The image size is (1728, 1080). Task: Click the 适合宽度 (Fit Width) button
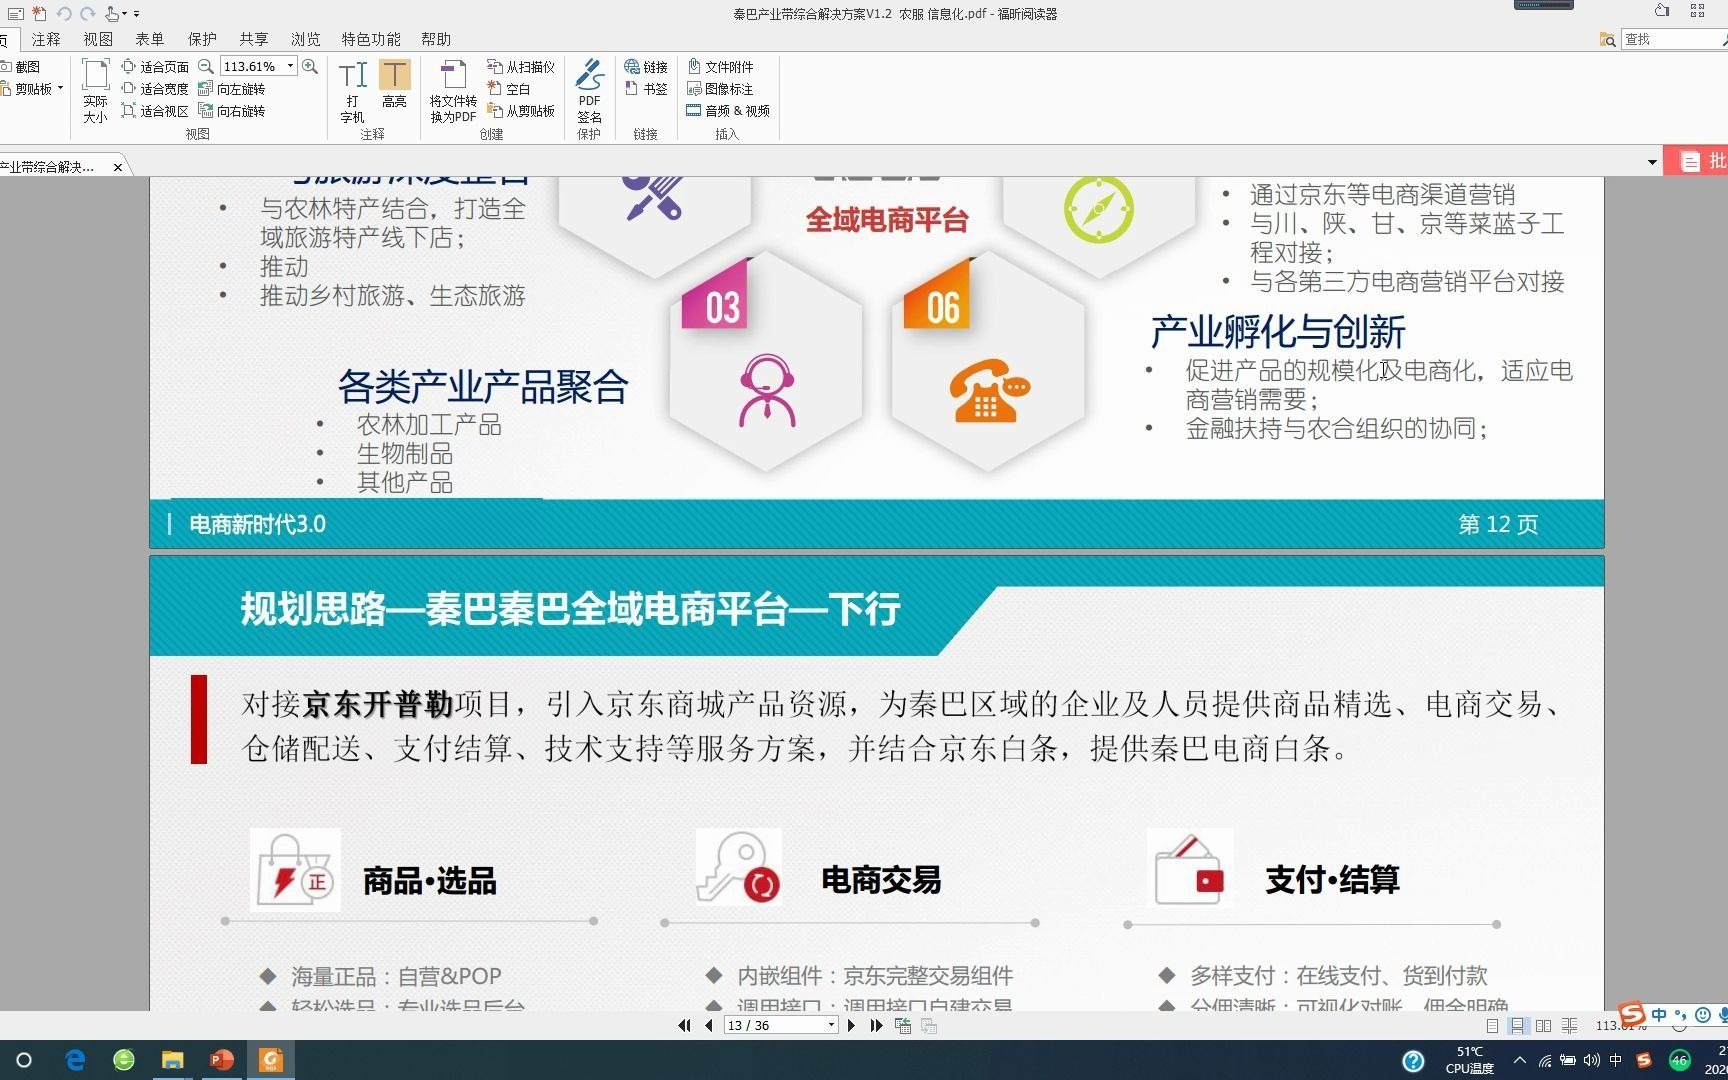point(162,88)
